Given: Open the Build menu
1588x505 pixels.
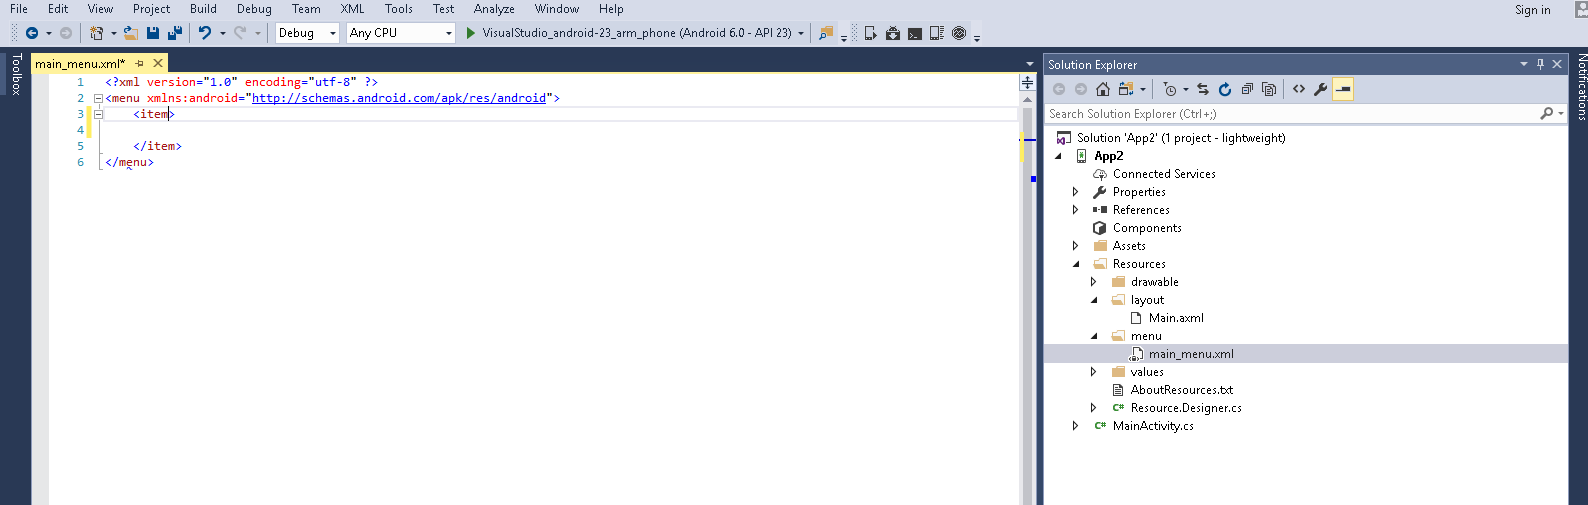Looking at the screenshot, I should pyautogui.click(x=203, y=9).
